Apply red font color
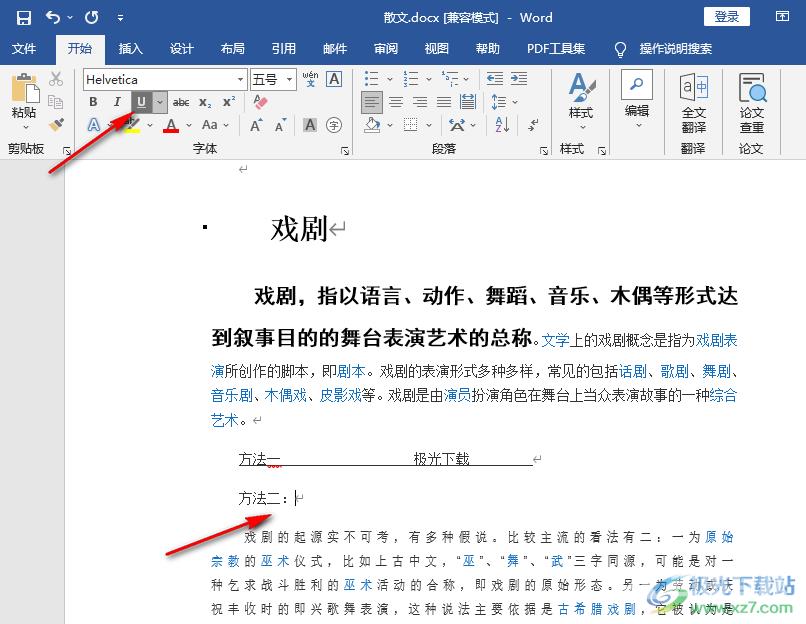Viewport: 806px width, 624px height. (171, 124)
